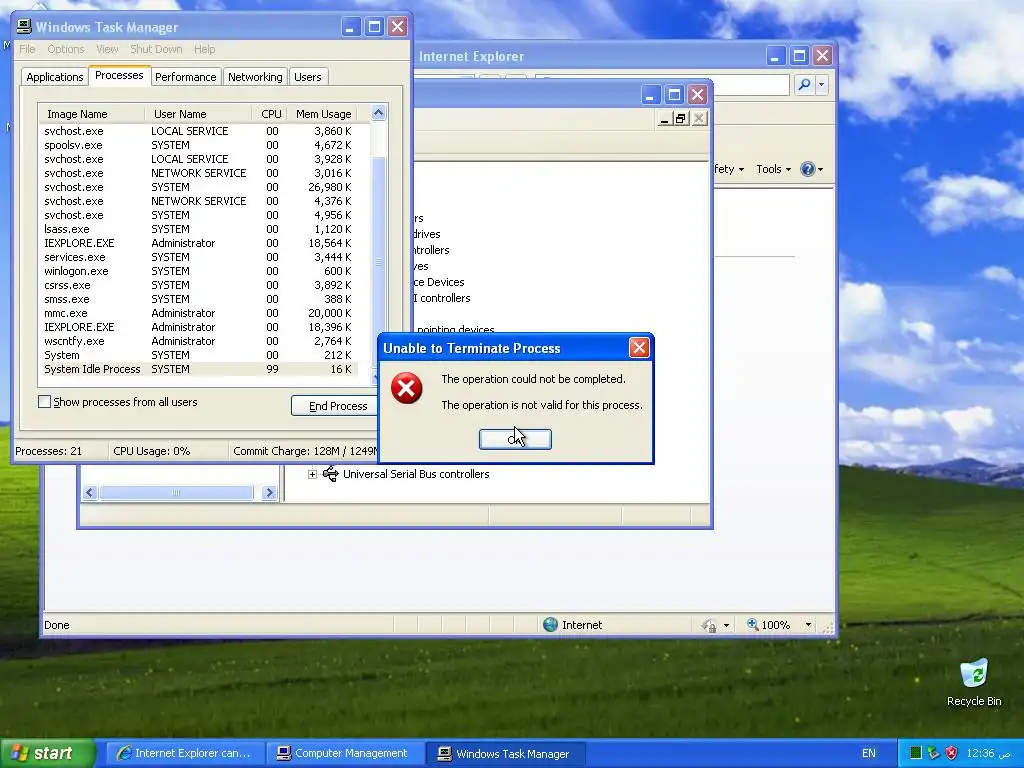The height and width of the screenshot is (768, 1024).
Task: Open Task Manager Options menu
Action: click(66, 49)
